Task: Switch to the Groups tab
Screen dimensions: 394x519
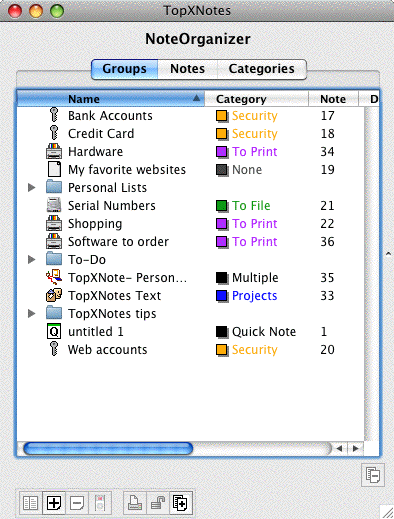Action: tap(124, 69)
